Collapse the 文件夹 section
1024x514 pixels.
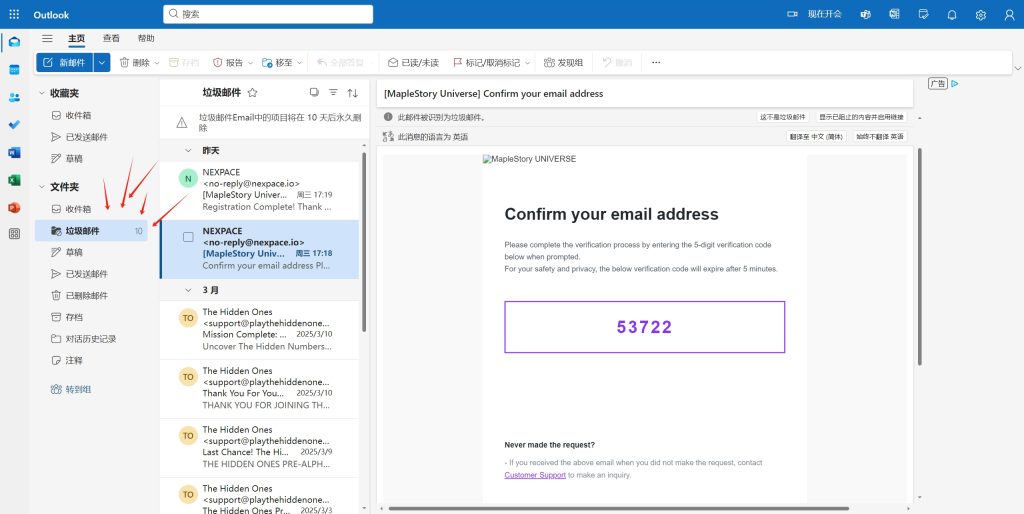[x=42, y=187]
